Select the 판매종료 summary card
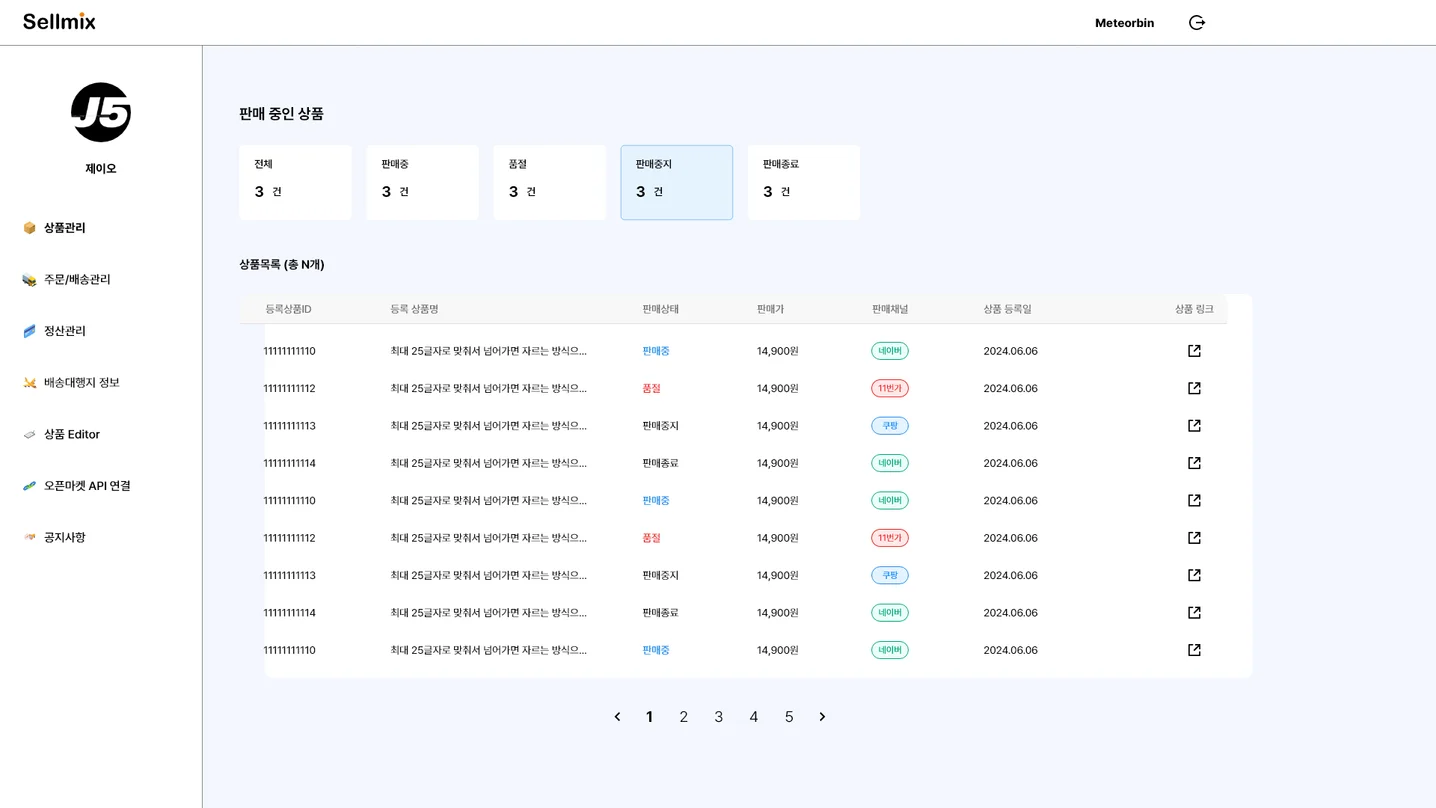Image resolution: width=1436 pixels, height=808 pixels. [x=804, y=182]
